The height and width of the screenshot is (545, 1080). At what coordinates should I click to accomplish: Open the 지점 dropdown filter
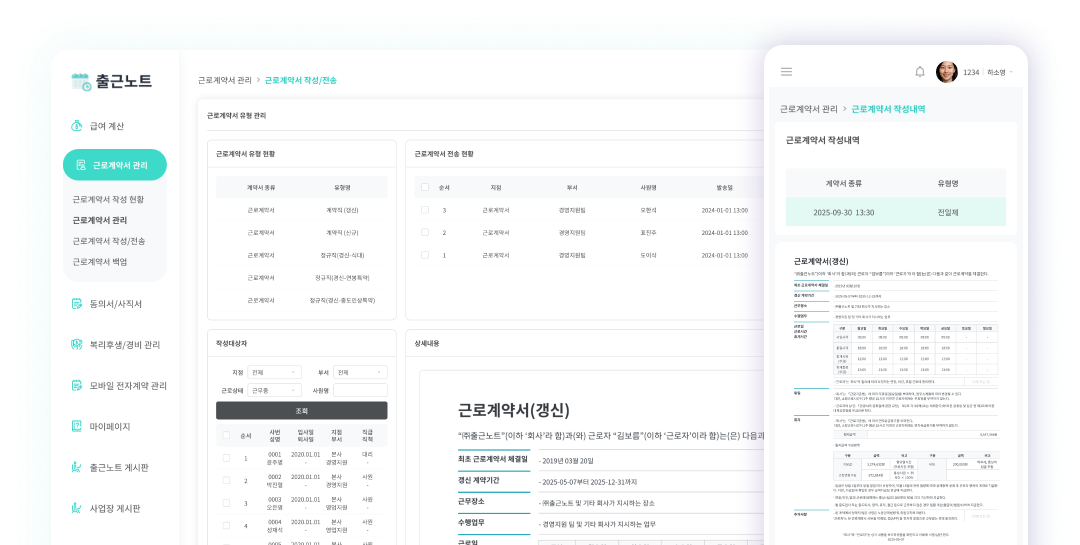click(x=275, y=372)
